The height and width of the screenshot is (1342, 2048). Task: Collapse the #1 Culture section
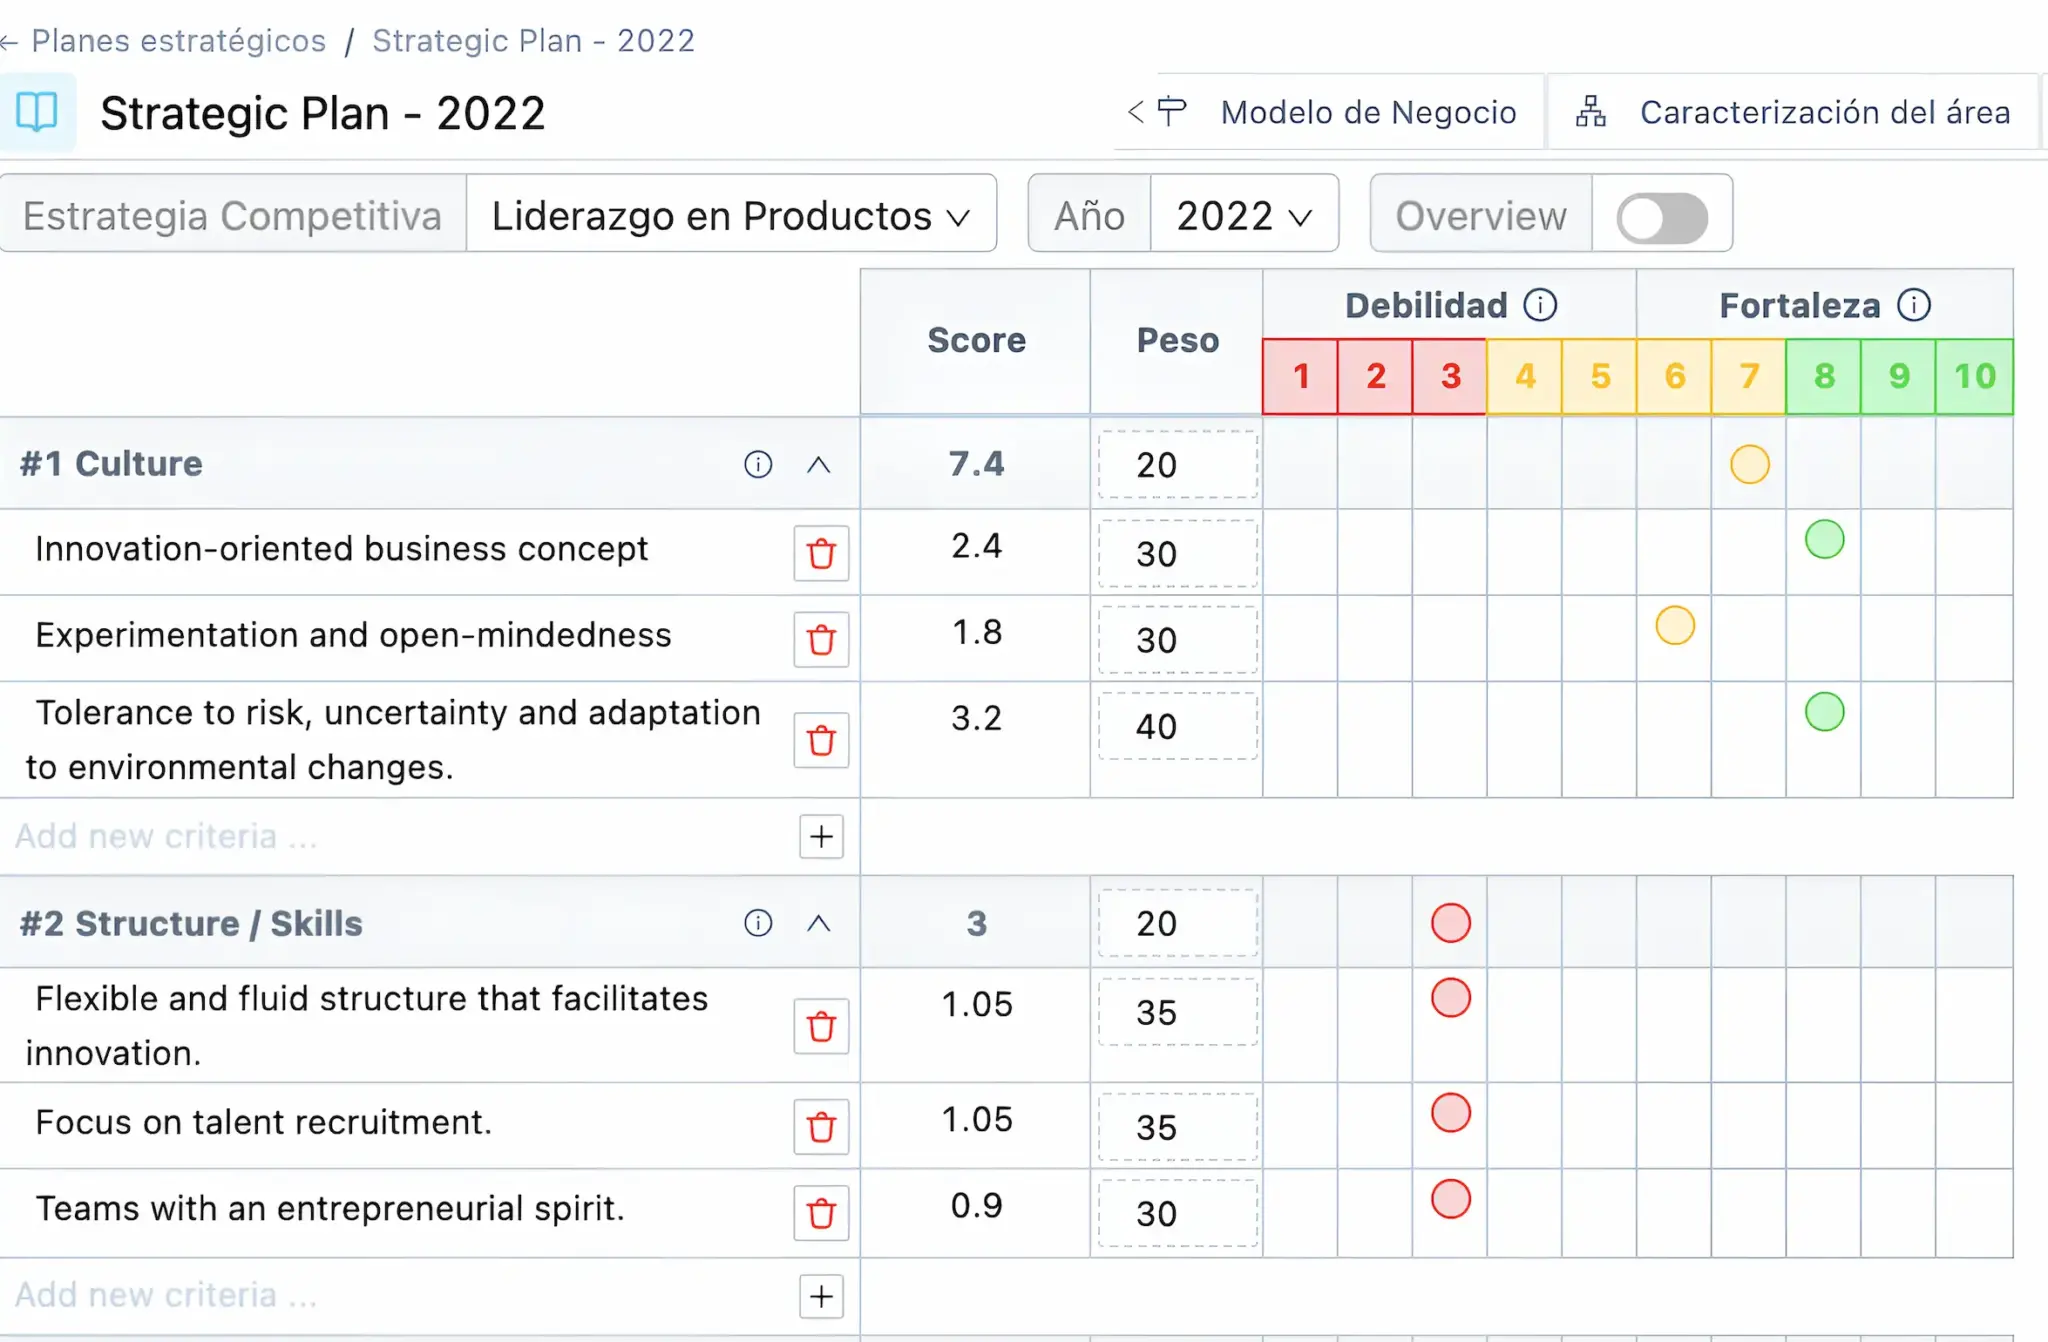point(818,464)
